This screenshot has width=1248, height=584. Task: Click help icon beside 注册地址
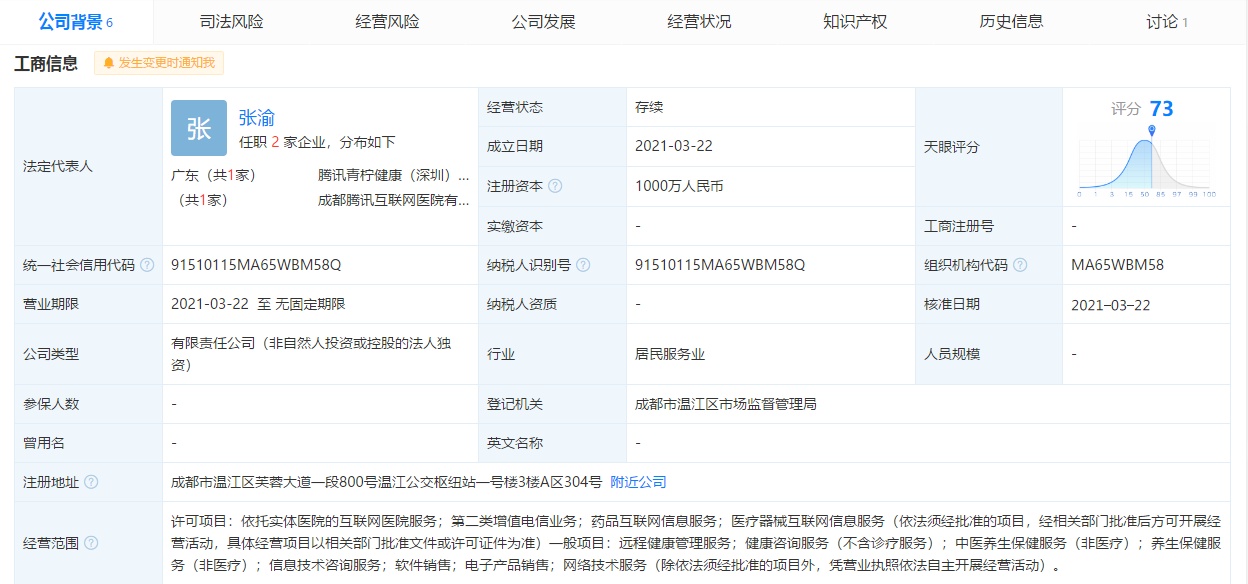(x=91, y=482)
